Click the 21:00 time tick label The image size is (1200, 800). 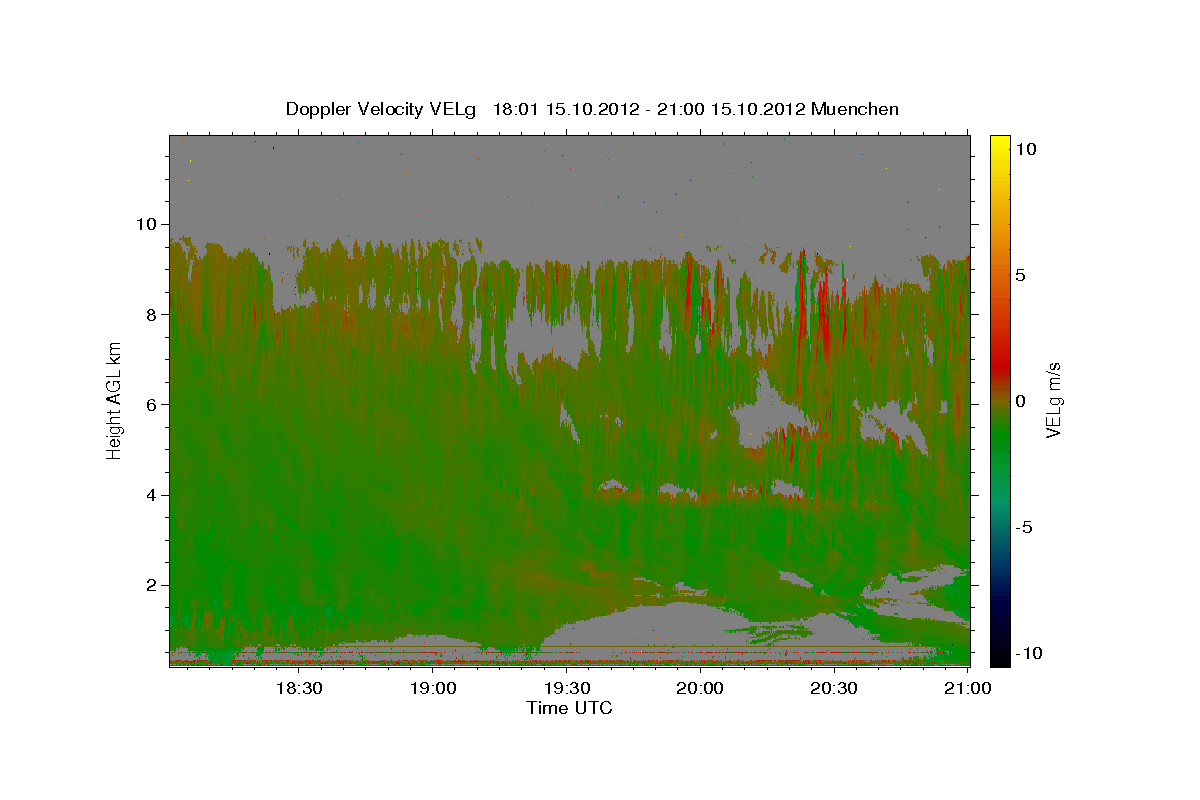968,688
